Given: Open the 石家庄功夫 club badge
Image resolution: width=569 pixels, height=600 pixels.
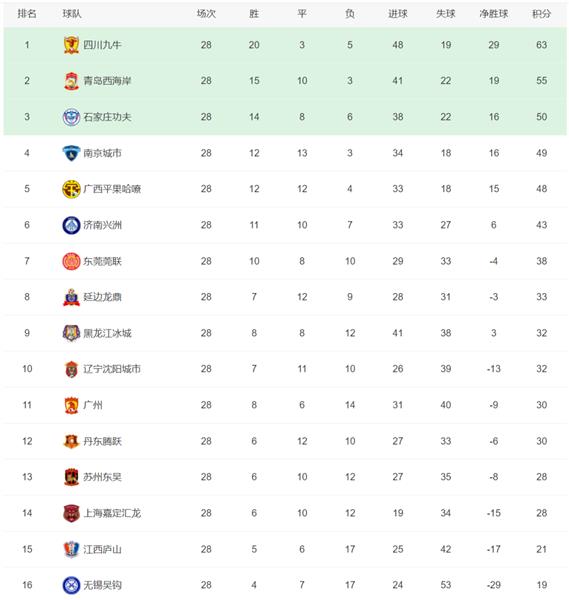Looking at the screenshot, I should tap(71, 117).
